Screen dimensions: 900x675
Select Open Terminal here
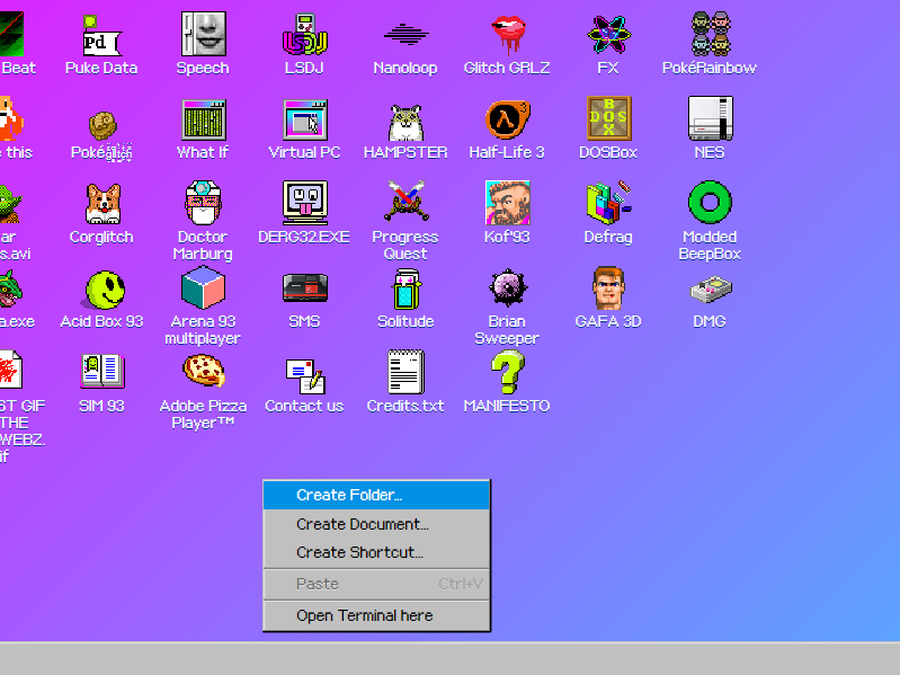(x=377, y=616)
